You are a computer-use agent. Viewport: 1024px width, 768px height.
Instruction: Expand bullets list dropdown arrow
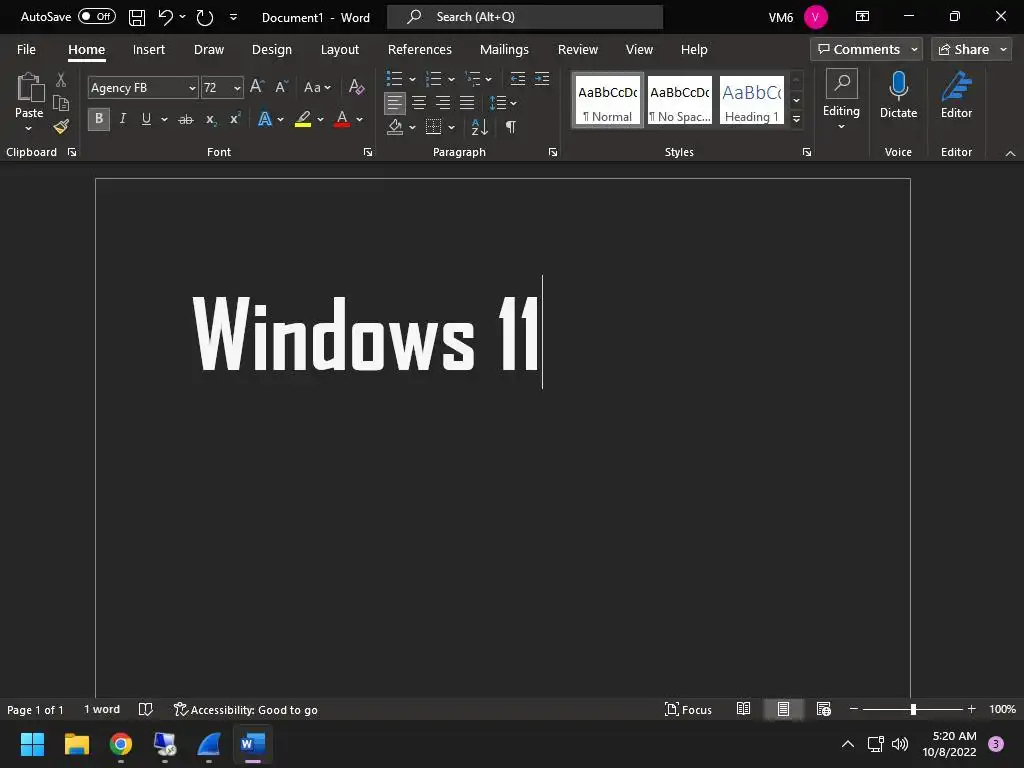coord(412,79)
